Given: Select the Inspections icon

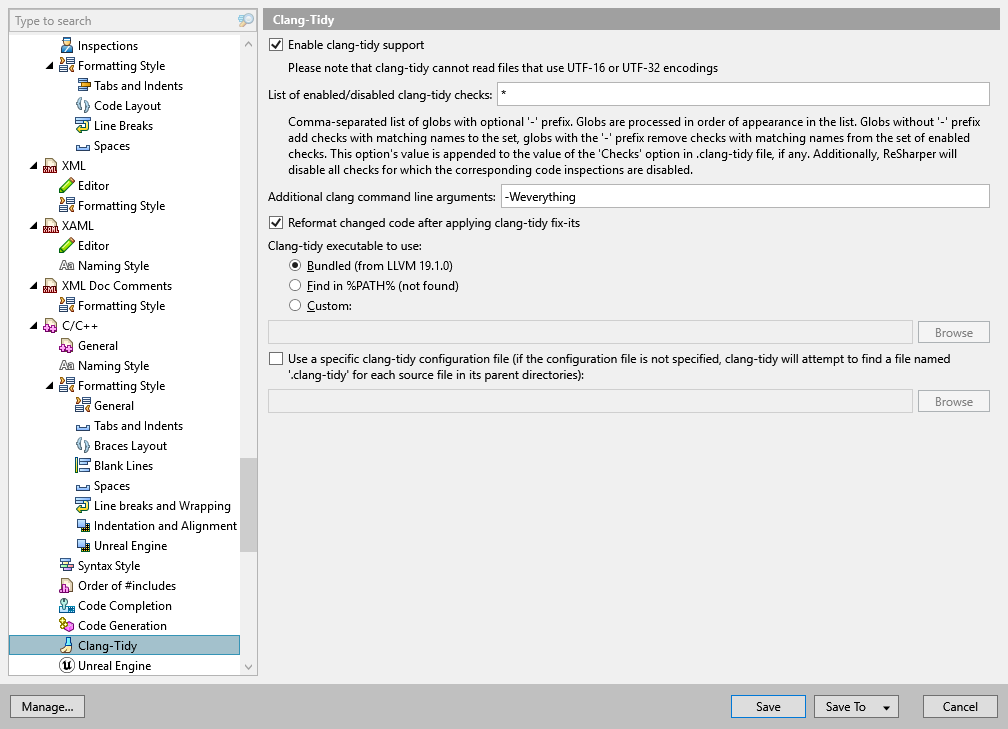Looking at the screenshot, I should tap(66, 45).
